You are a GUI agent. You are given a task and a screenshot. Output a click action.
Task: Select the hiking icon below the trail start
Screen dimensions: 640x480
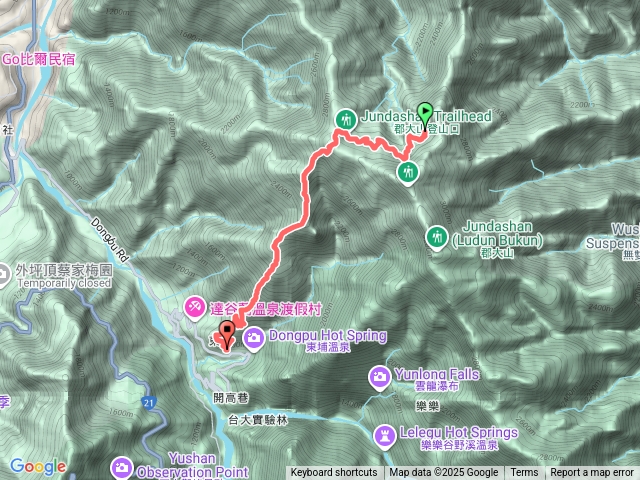click(x=408, y=173)
